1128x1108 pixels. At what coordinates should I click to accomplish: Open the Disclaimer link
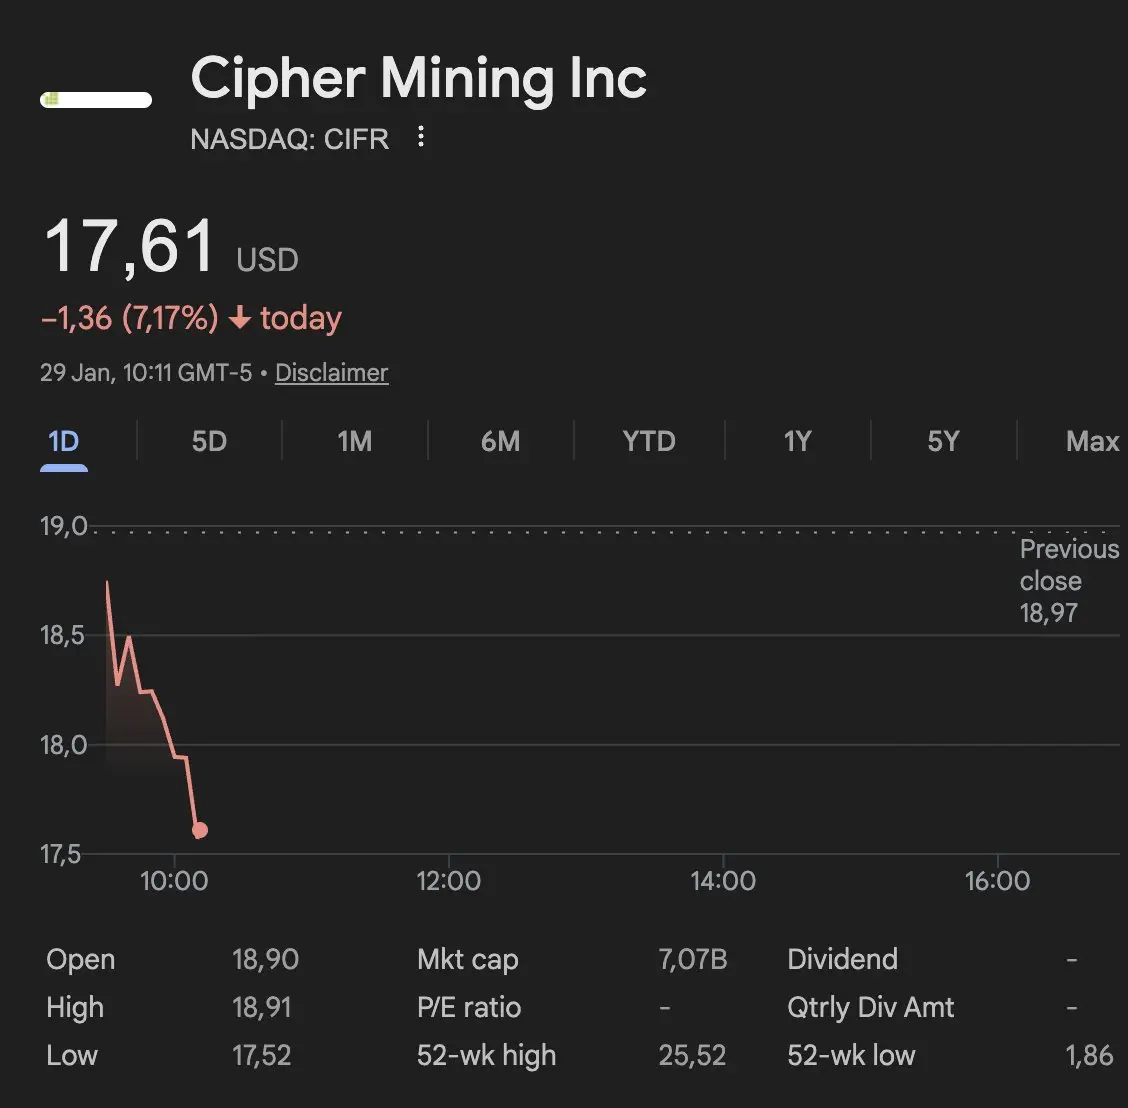(x=331, y=373)
